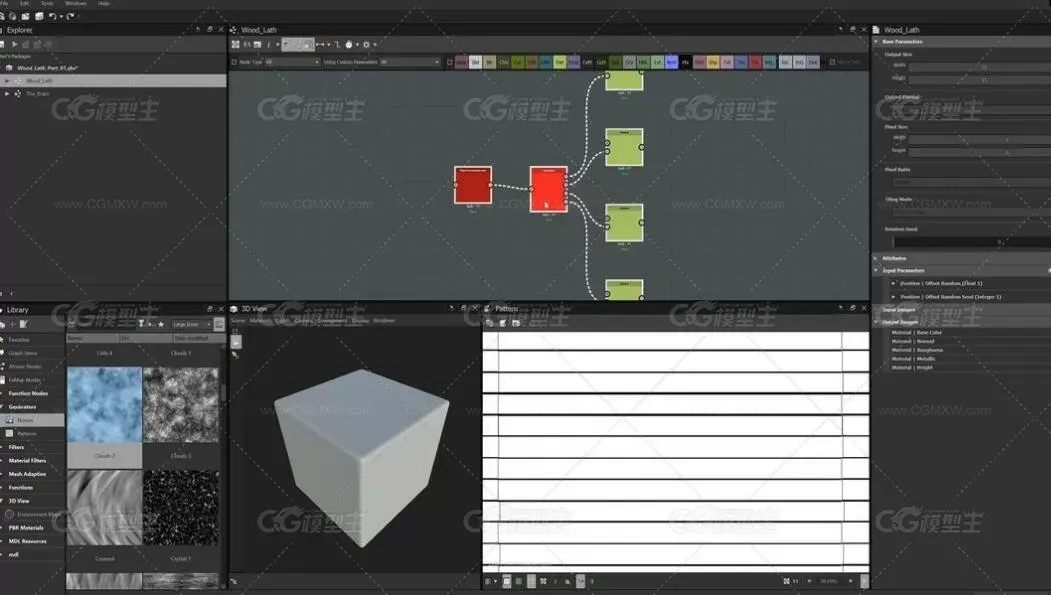
Task: Add black Pixel Processor node from toolbar
Action: click(x=686, y=62)
